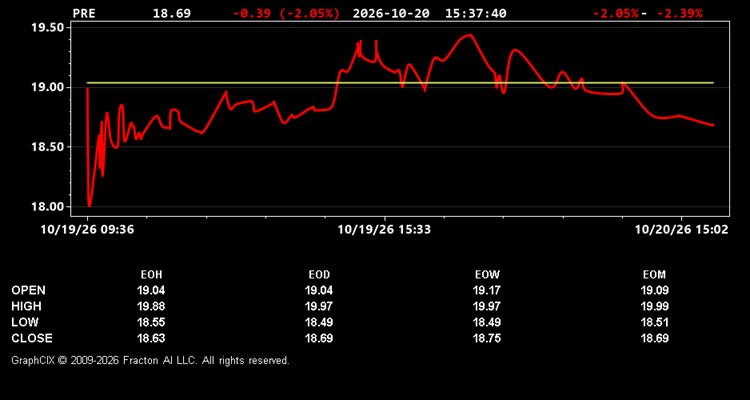This screenshot has width=750, height=400.
Task: Select EOW close value 18.75
Action: (487, 338)
